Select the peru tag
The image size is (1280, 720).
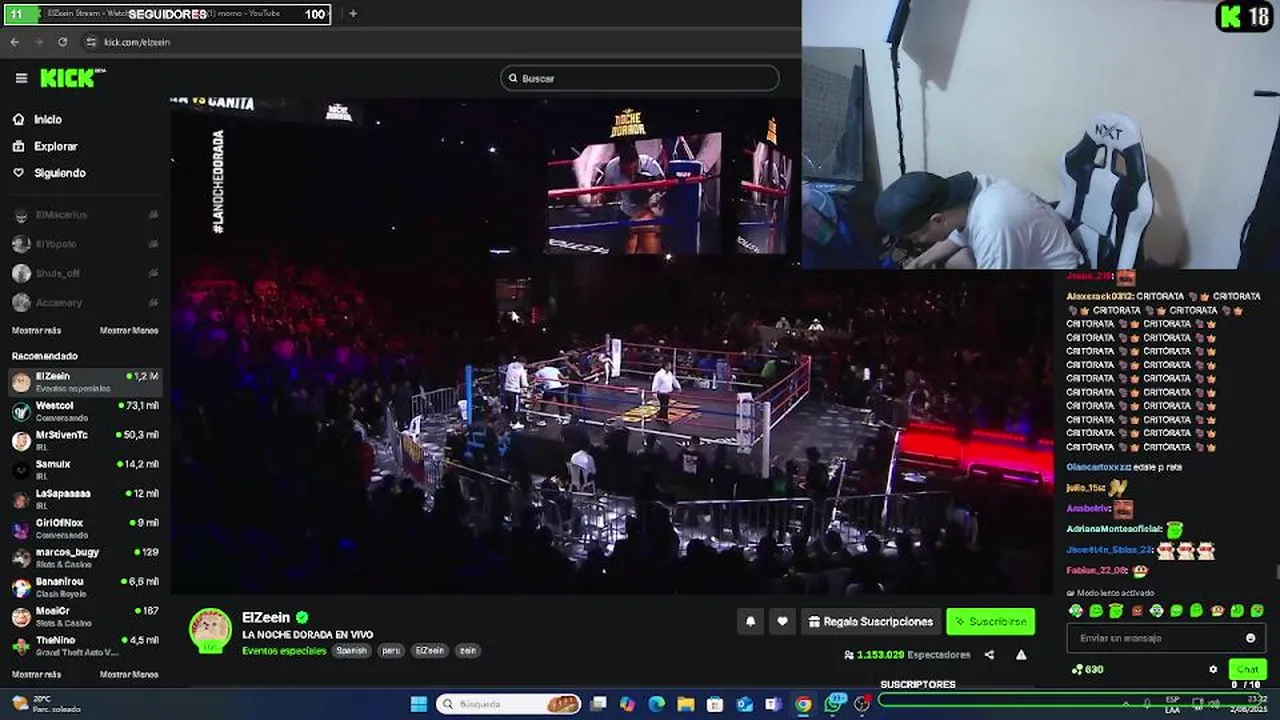pos(391,650)
